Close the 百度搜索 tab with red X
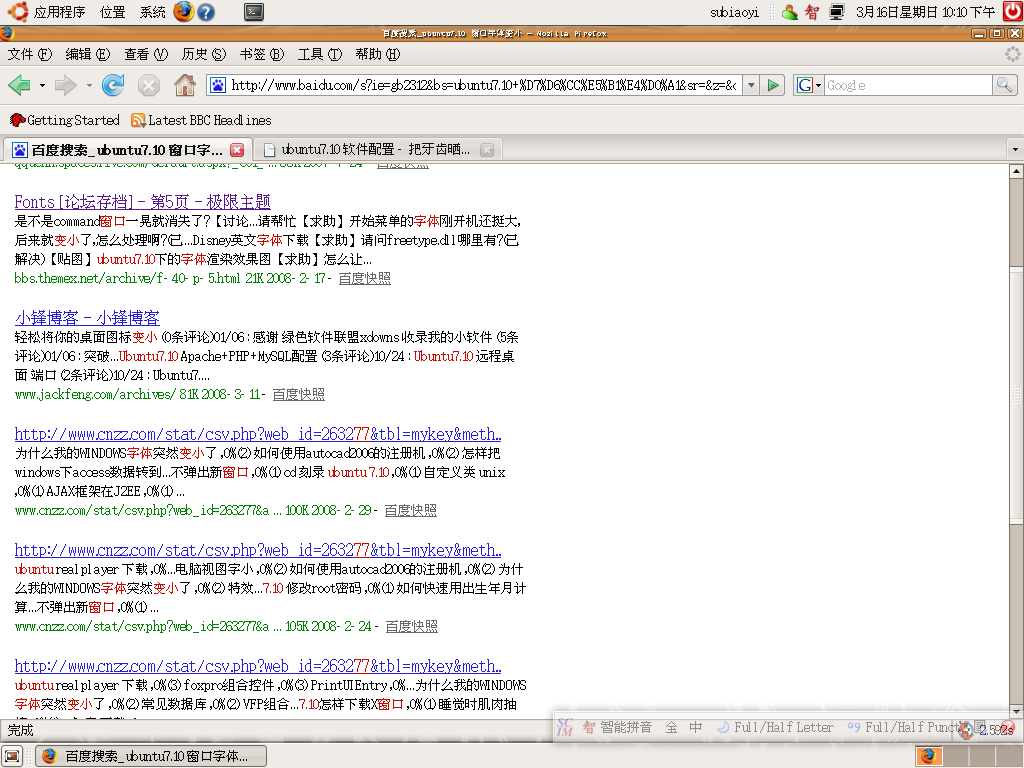The height and width of the screenshot is (768, 1024). pos(237,150)
